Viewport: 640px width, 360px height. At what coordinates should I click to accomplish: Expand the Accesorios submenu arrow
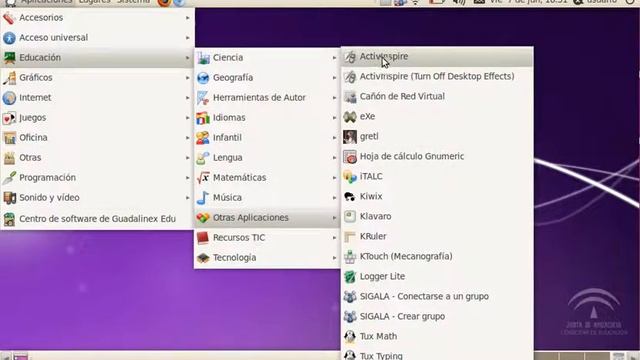[x=188, y=18]
